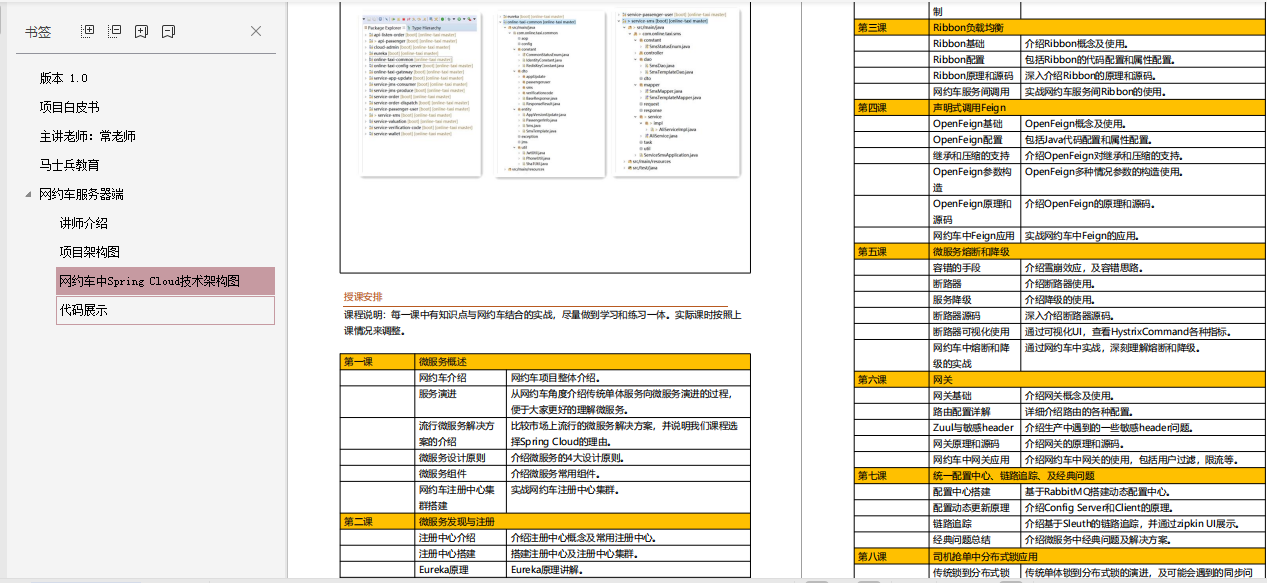Click the 第七课 table cell

(x=892, y=476)
